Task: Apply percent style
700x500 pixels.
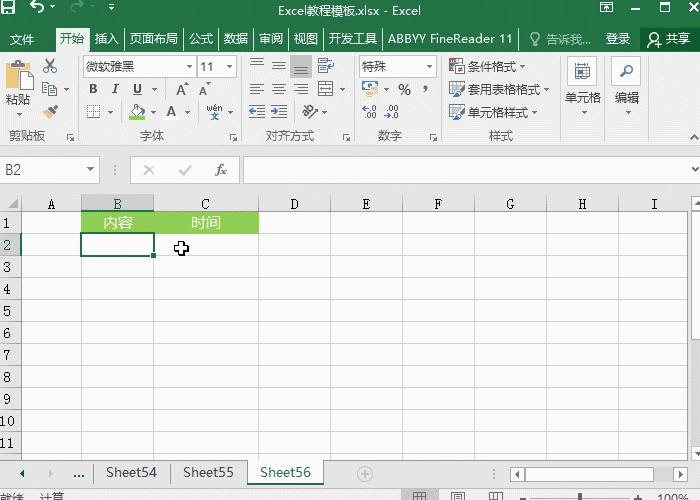Action: click(404, 89)
